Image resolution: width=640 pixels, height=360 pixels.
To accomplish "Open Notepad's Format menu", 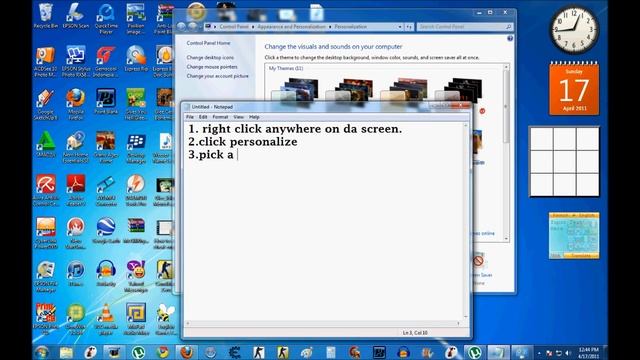I will (220, 117).
